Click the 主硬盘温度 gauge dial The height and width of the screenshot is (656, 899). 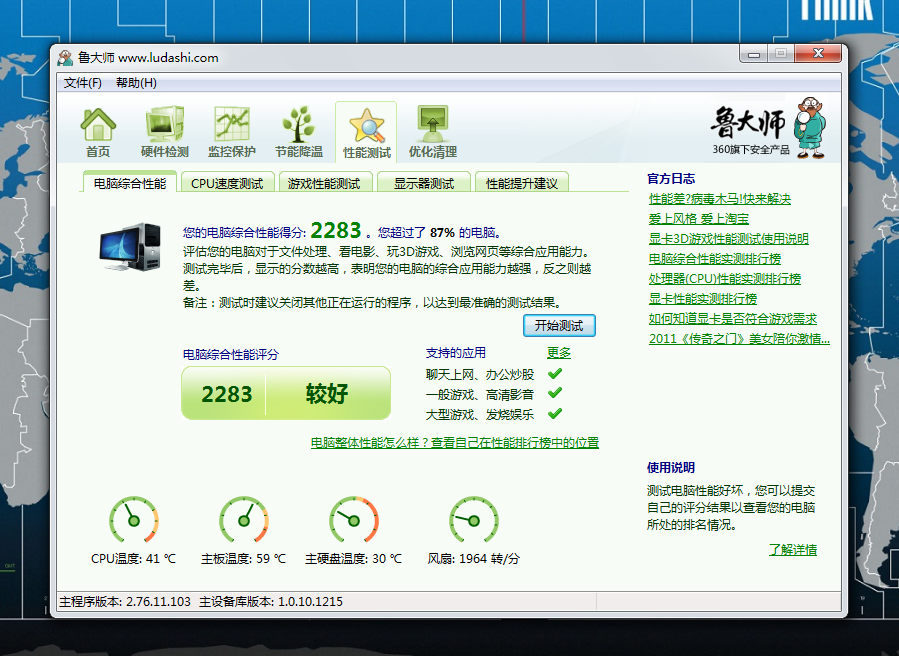(354, 520)
